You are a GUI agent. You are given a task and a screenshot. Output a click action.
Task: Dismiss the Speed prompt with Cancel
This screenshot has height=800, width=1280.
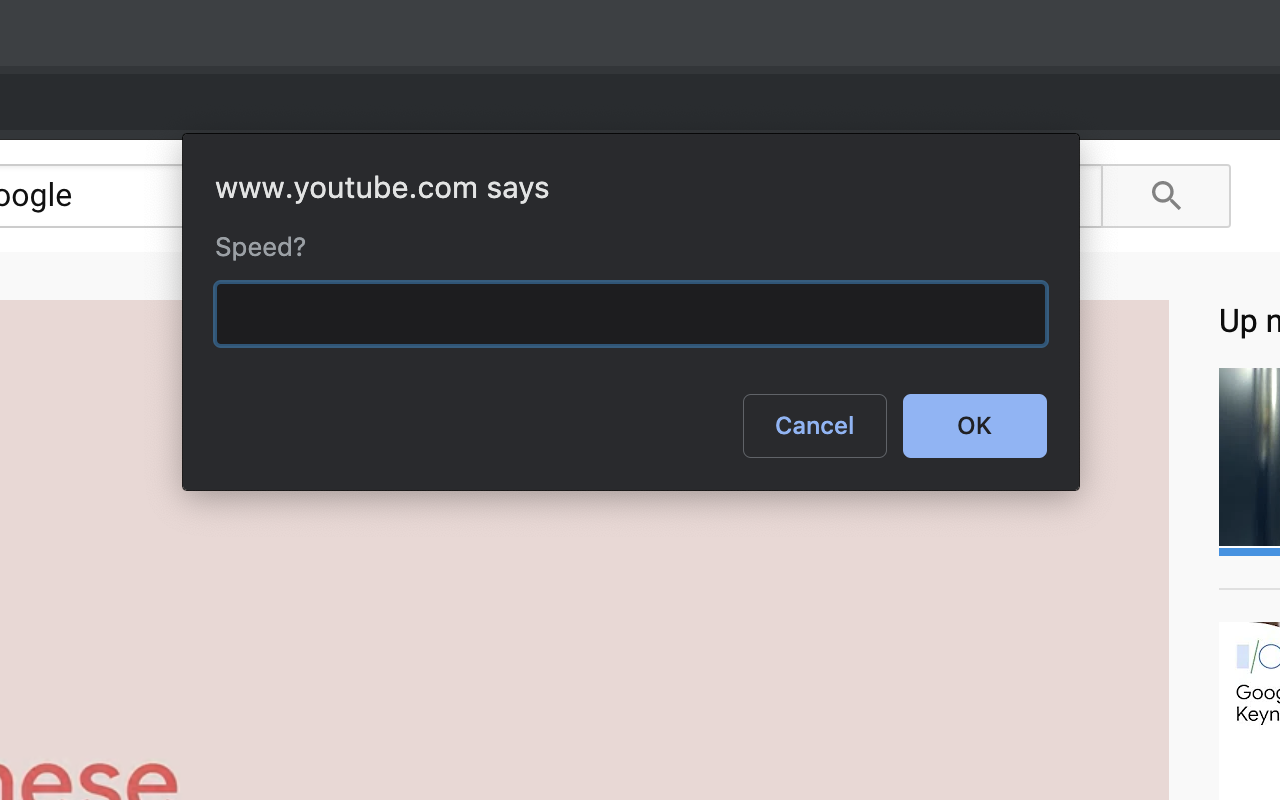tap(814, 425)
